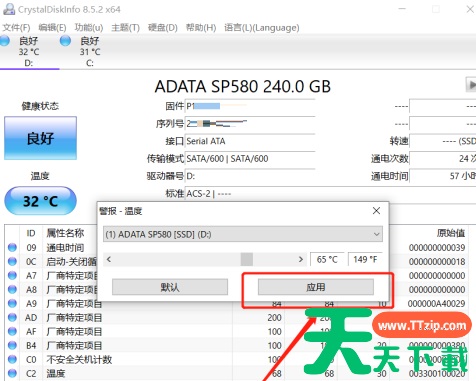Select the C: disk tab at 31 °C
Viewport: 476px width, 381px height.
(89, 52)
